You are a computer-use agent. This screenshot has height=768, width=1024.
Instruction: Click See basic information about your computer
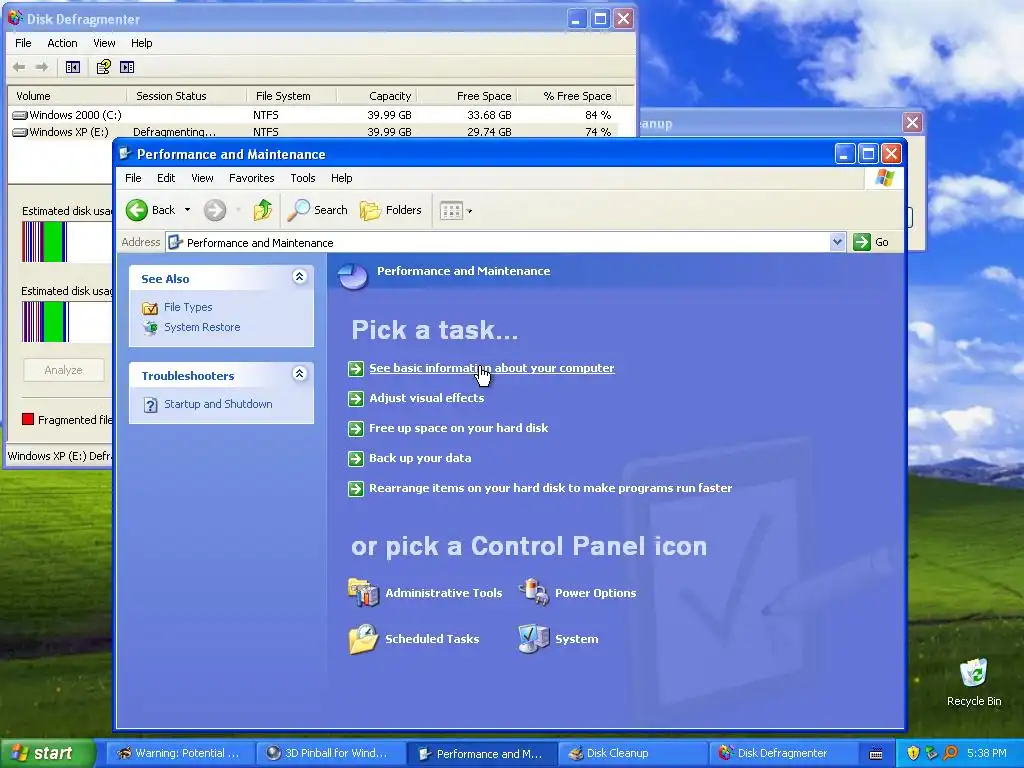tap(492, 368)
